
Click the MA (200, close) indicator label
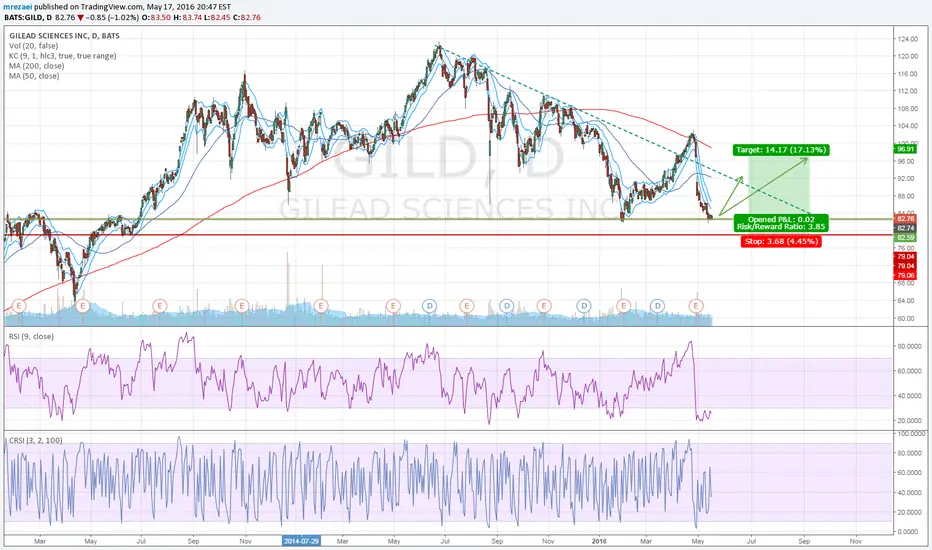36,66
